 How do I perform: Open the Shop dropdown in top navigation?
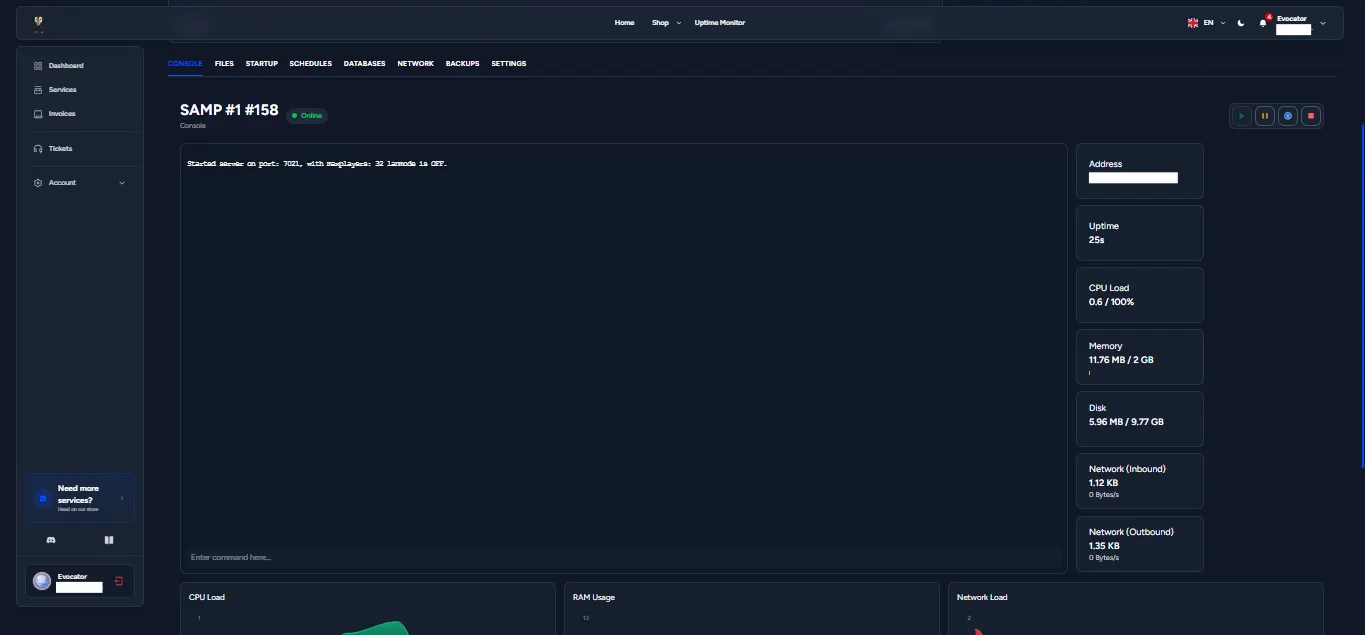coord(665,23)
